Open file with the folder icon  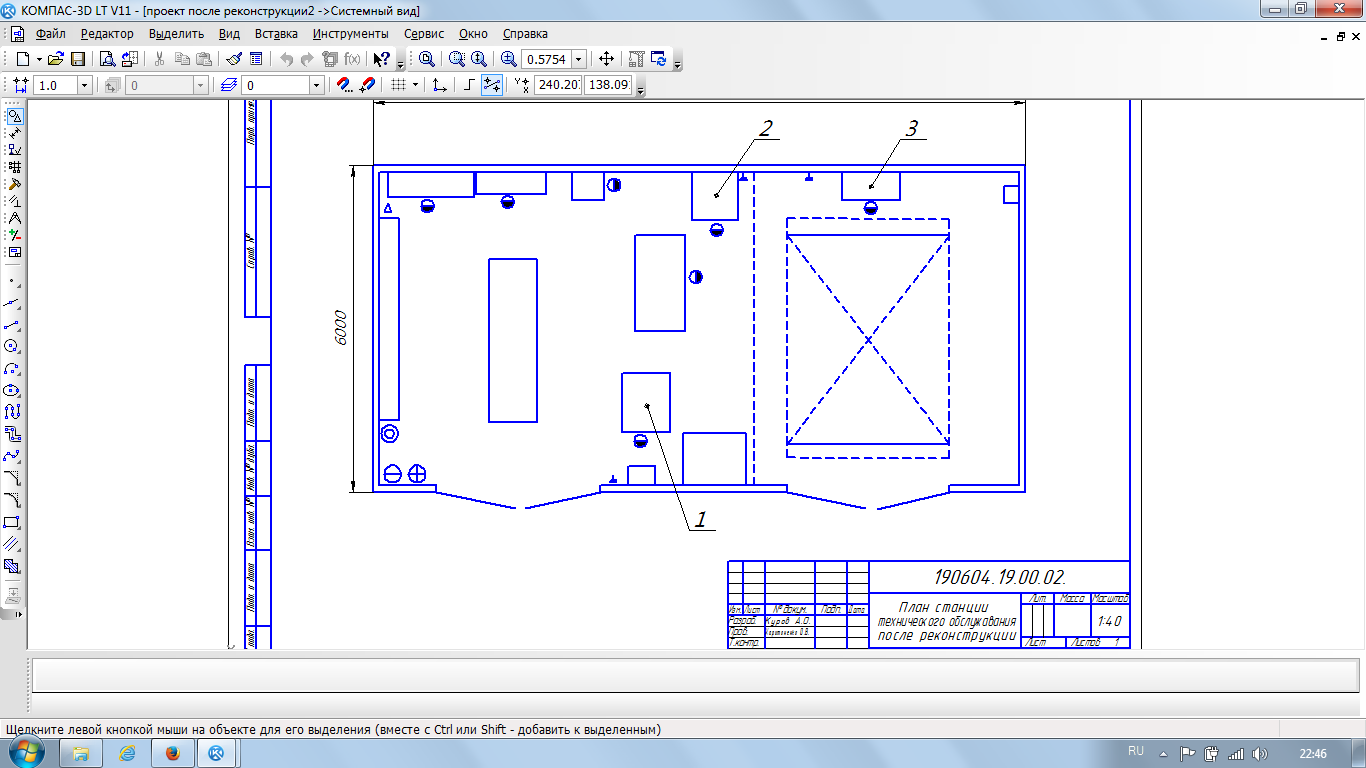pyautogui.click(x=56, y=60)
